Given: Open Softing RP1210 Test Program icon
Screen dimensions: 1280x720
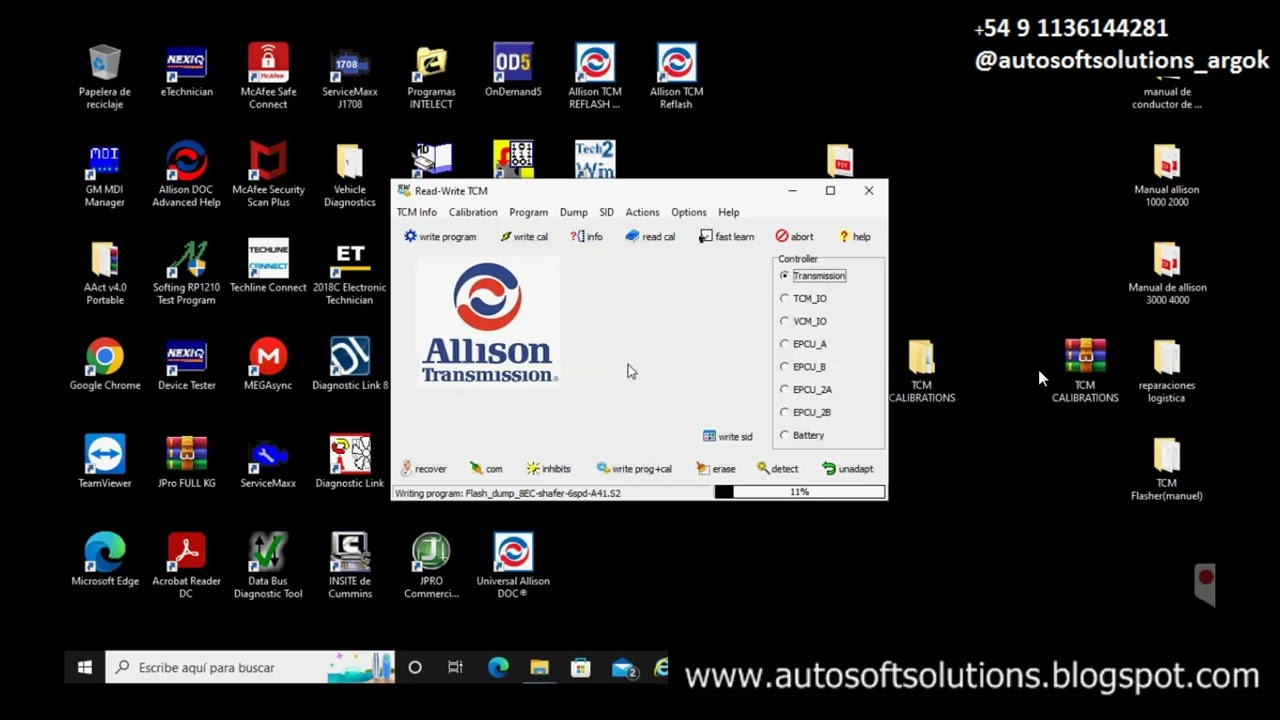Looking at the screenshot, I should click(187, 273).
